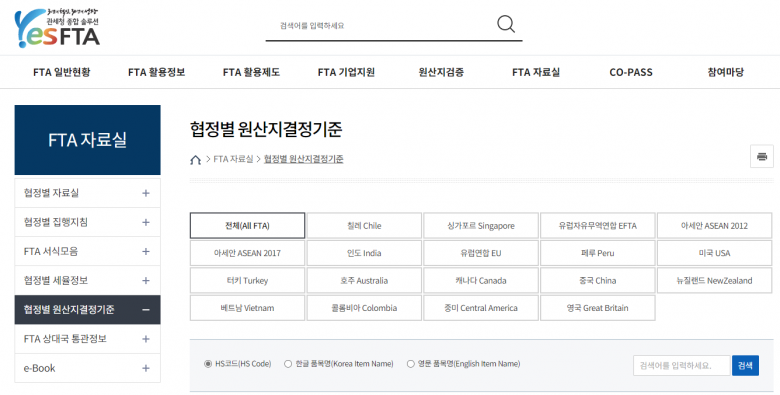Image resolution: width=780 pixels, height=395 pixels.
Task: Click the home icon in breadcrumb
Action: click(x=195, y=160)
